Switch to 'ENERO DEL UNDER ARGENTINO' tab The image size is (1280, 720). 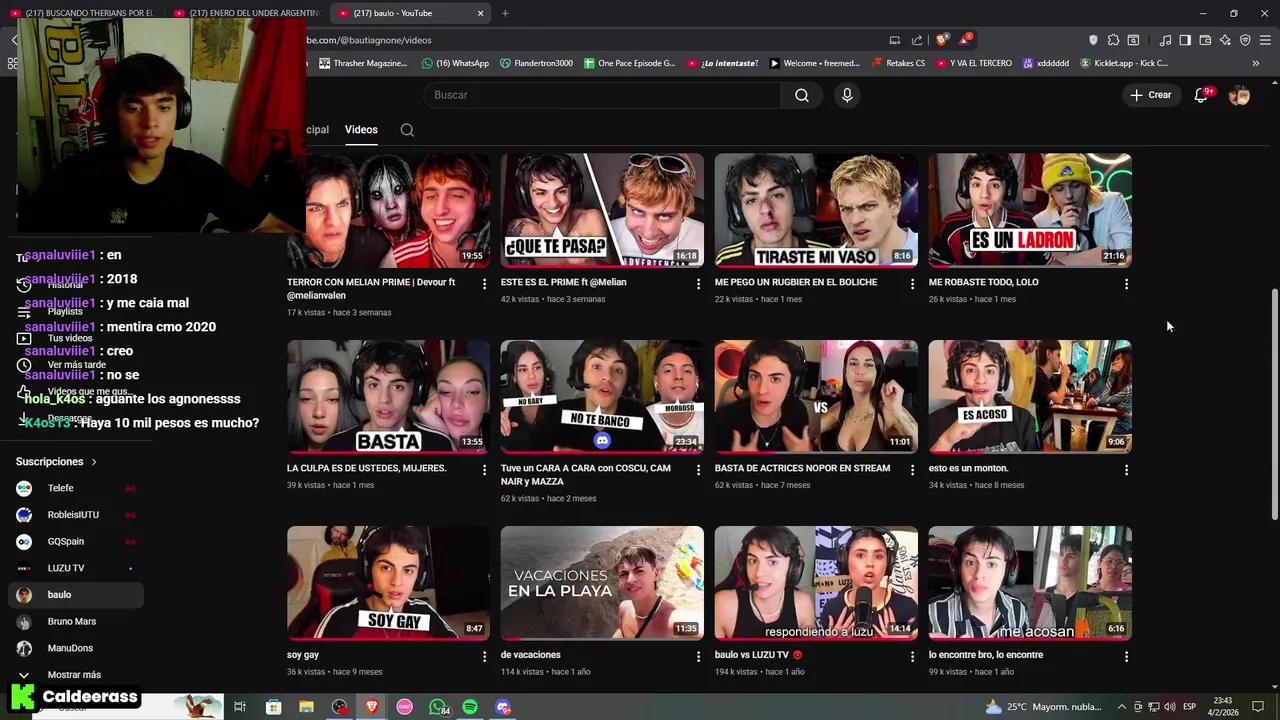[x=246, y=13]
